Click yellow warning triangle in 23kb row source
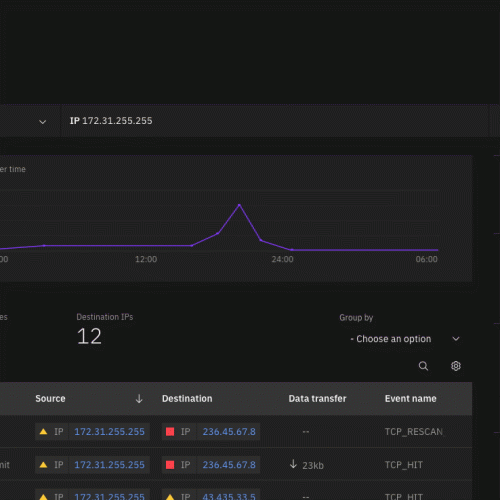 point(43,465)
